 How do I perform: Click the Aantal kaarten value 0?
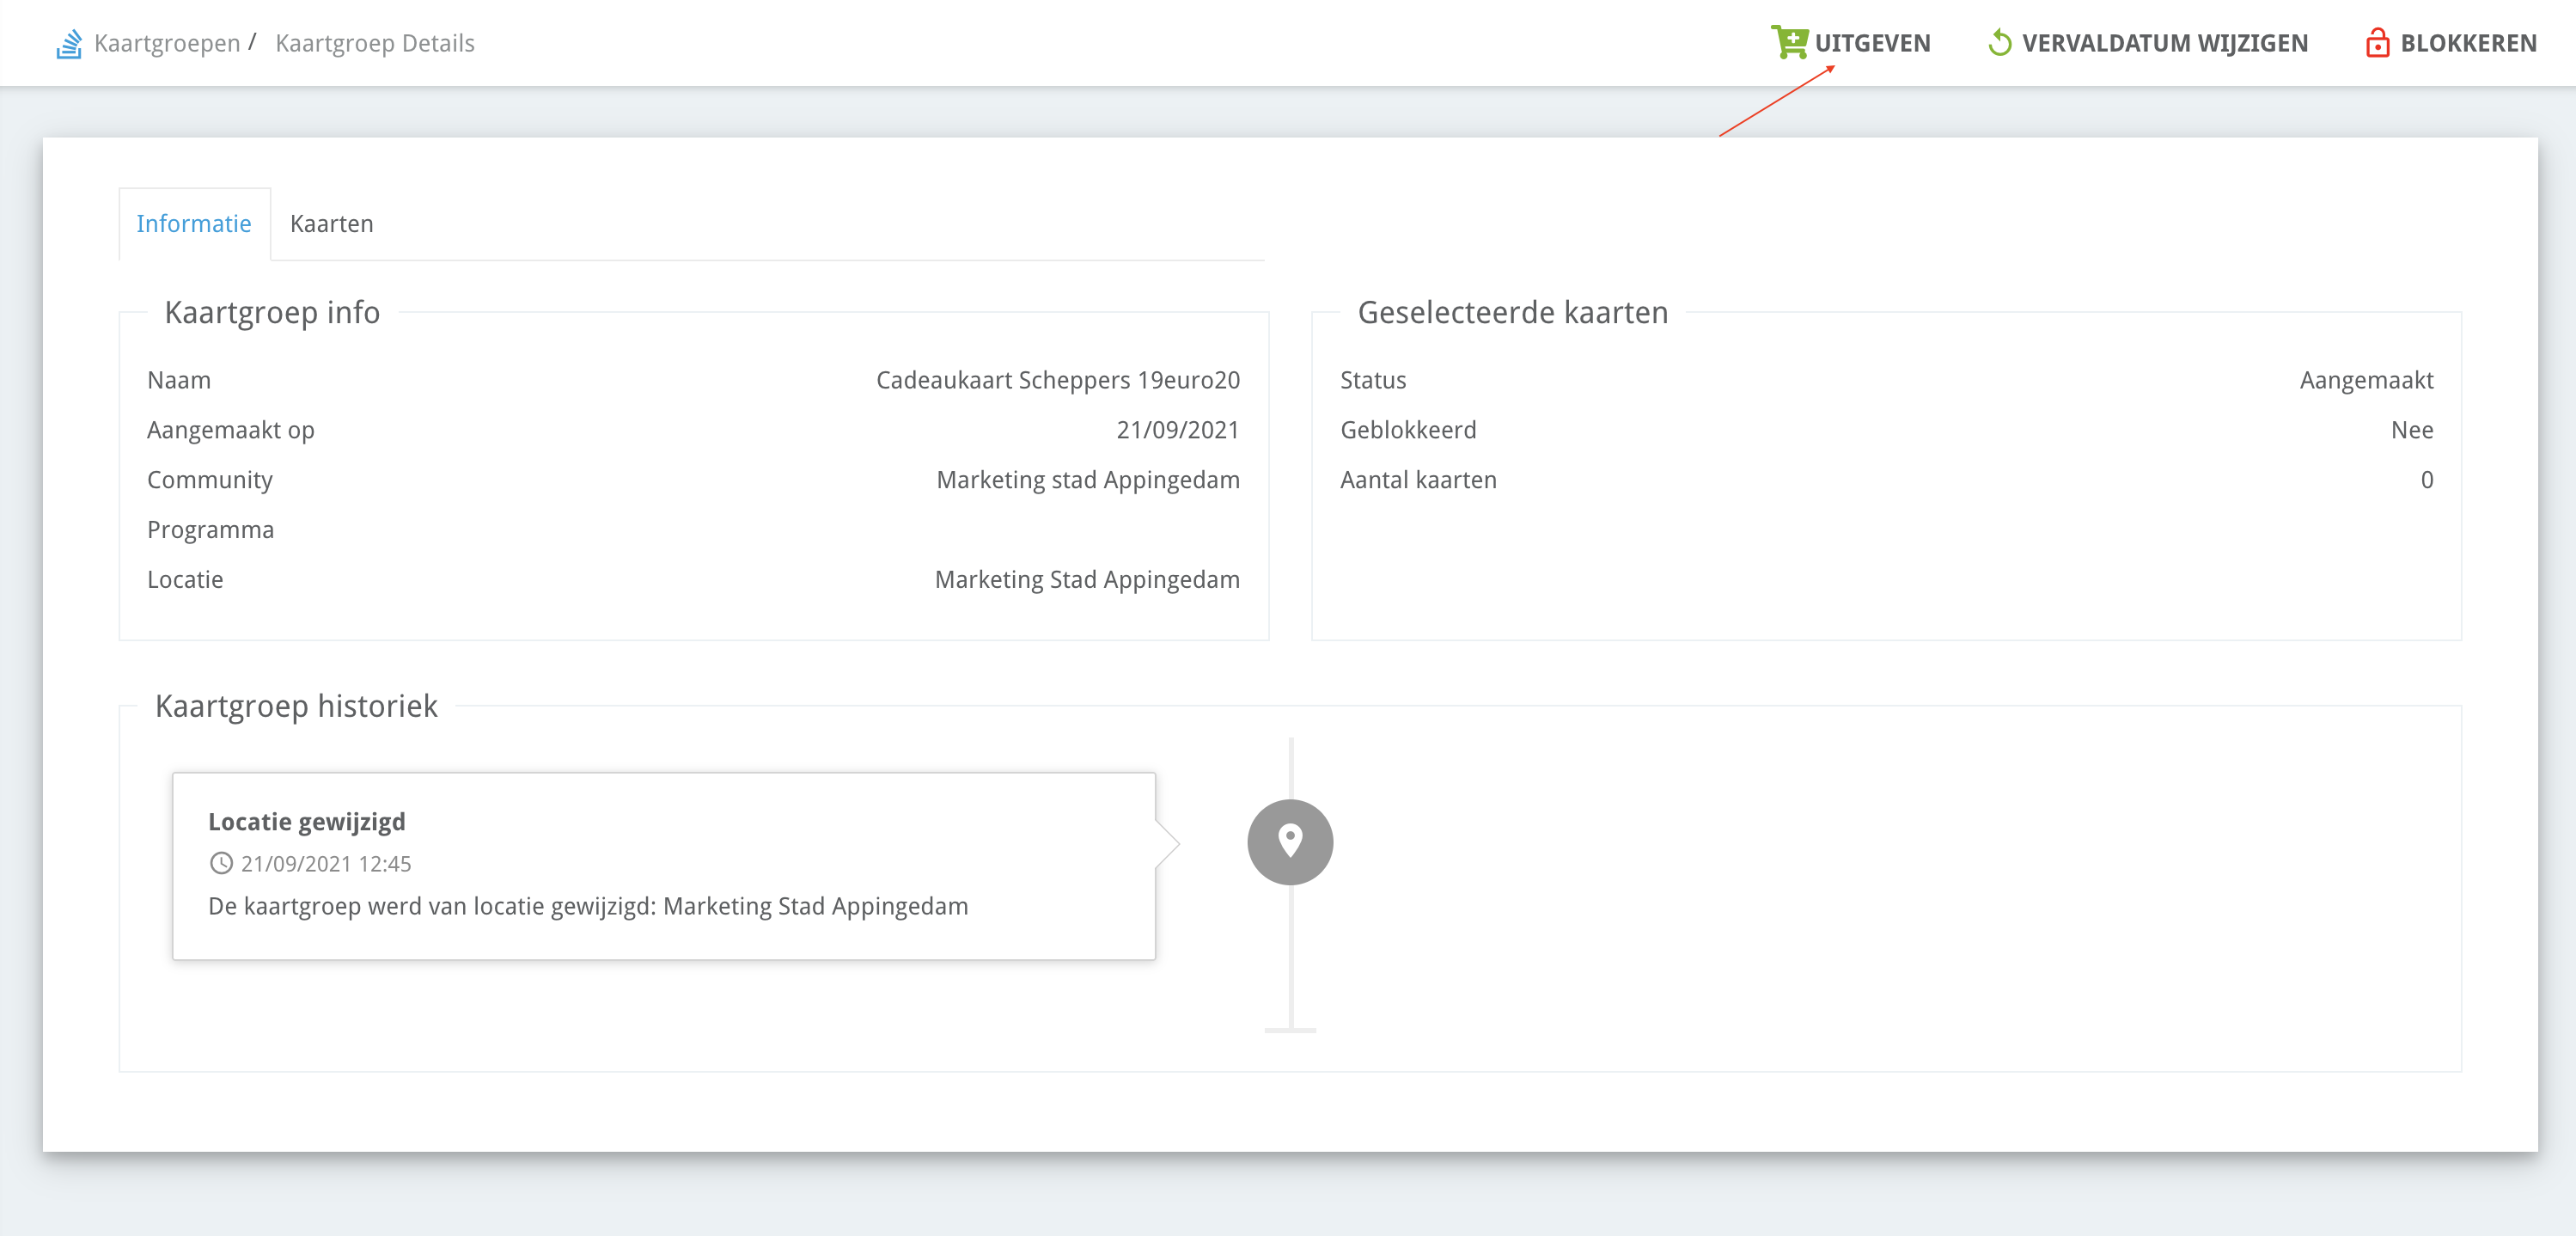[2426, 480]
